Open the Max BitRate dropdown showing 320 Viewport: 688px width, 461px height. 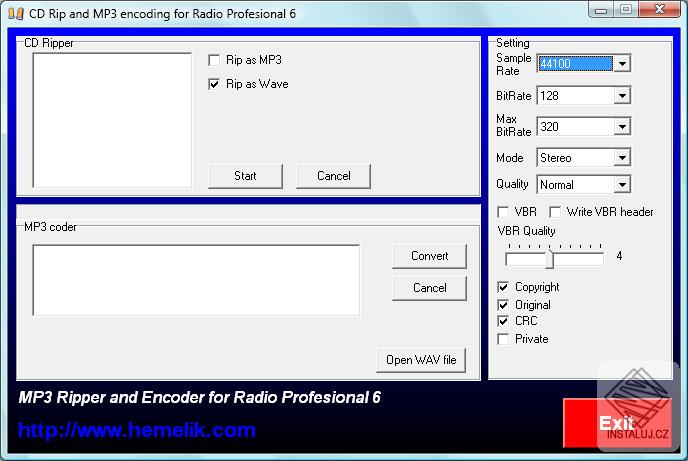click(x=622, y=127)
